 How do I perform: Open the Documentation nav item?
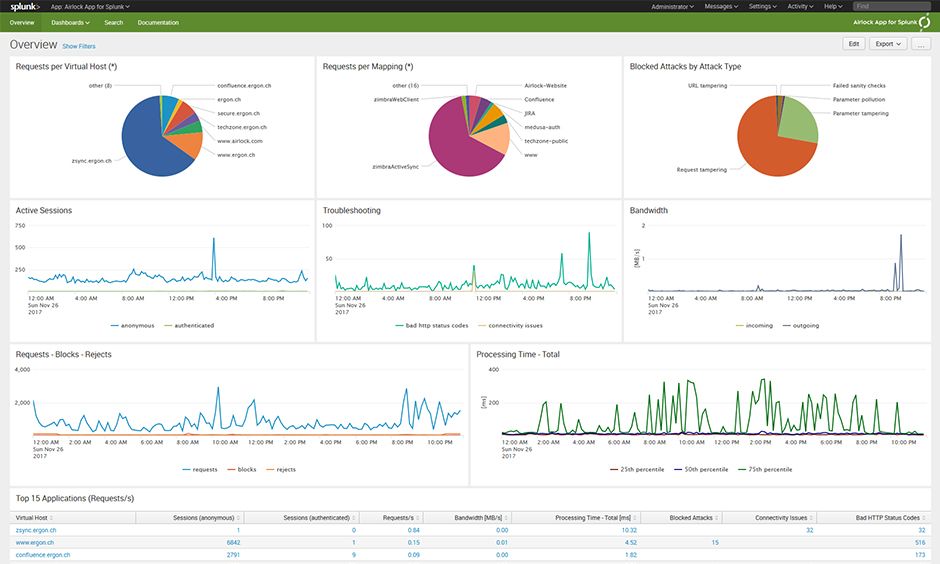[x=158, y=23]
